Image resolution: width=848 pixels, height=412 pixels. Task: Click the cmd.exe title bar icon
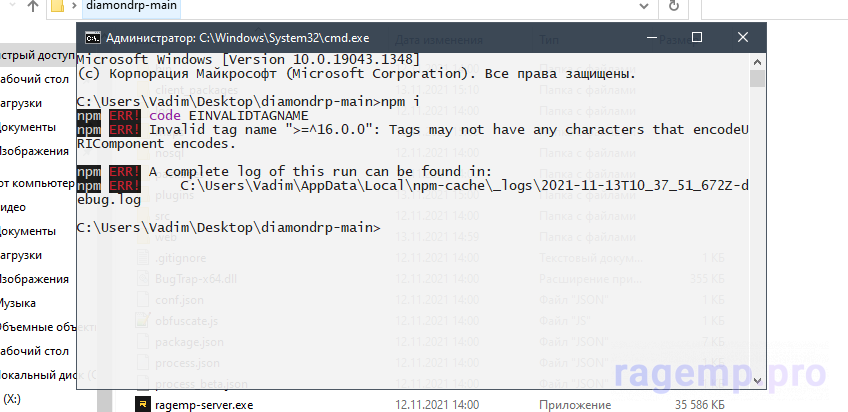pyautogui.click(x=93, y=38)
